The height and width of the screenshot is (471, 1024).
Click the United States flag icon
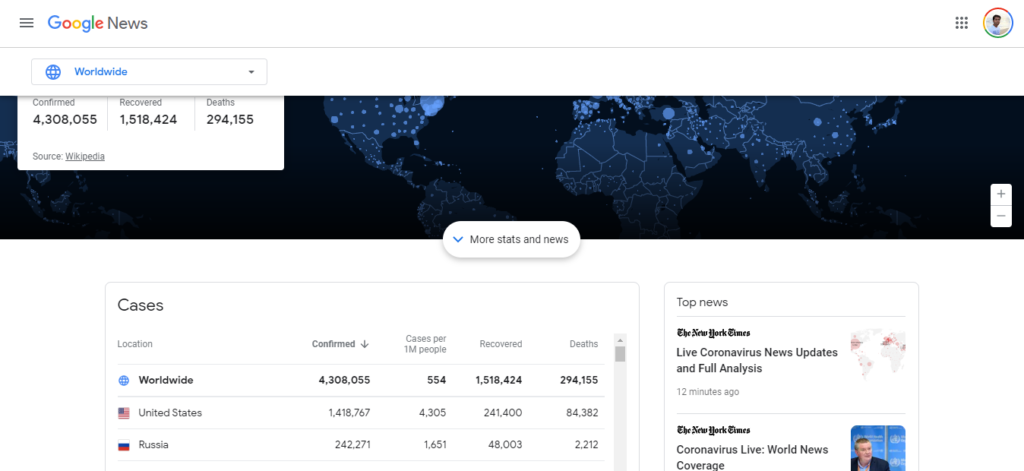coord(123,413)
